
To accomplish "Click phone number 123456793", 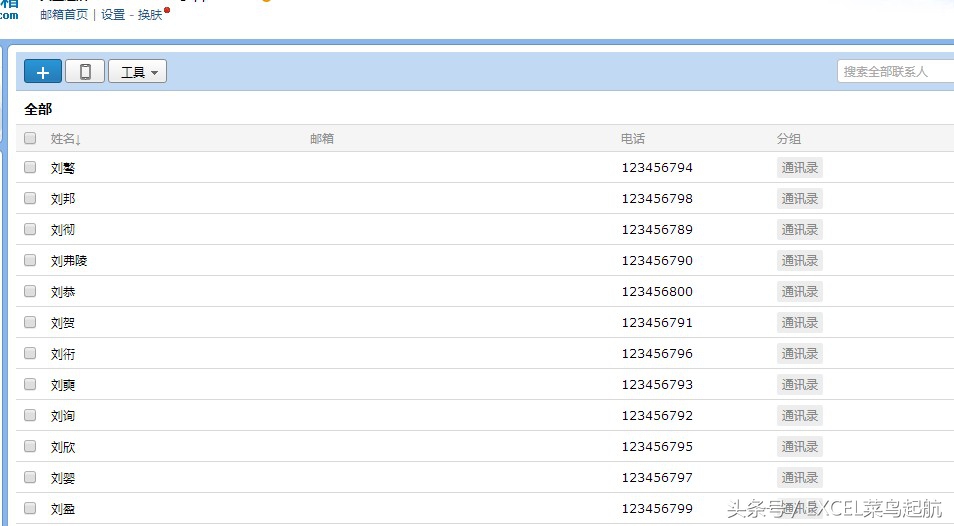I will 657,385.
